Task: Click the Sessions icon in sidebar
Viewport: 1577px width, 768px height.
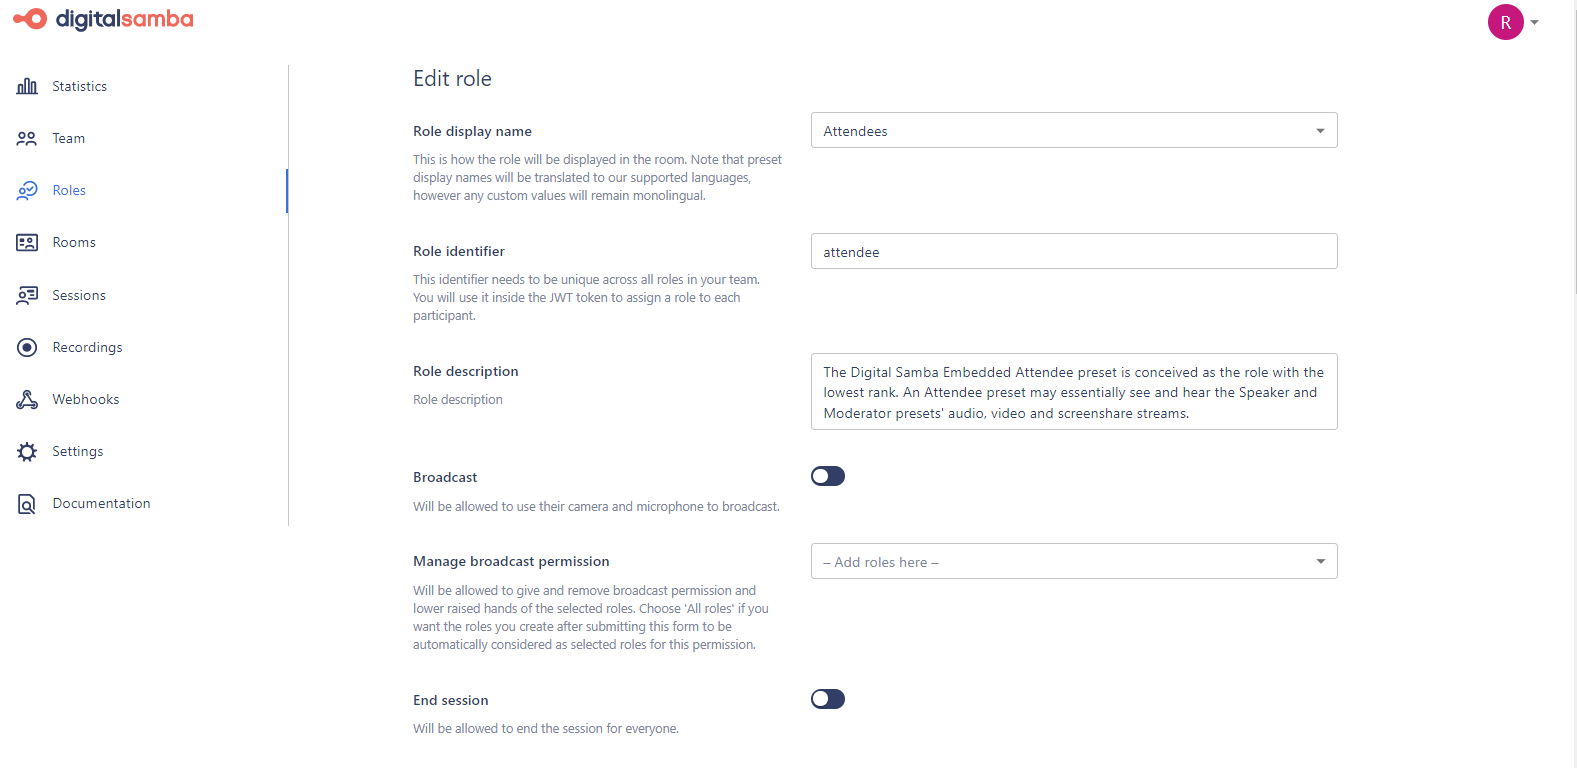Action: tap(27, 295)
